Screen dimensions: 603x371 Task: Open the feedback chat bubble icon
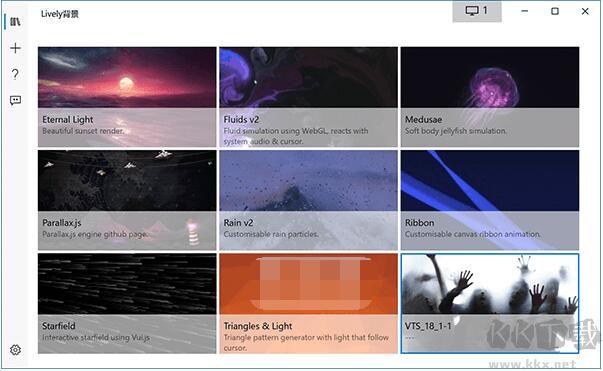15,100
